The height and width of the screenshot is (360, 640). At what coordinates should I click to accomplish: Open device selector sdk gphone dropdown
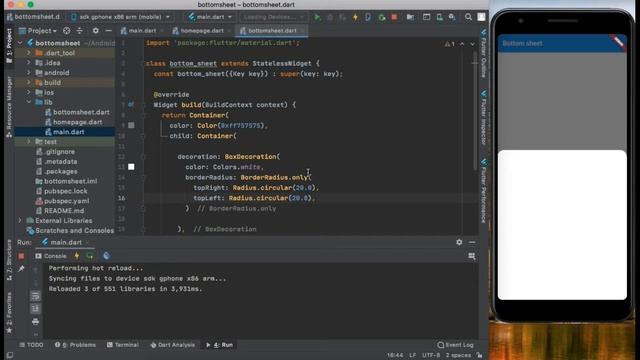(x=121, y=17)
